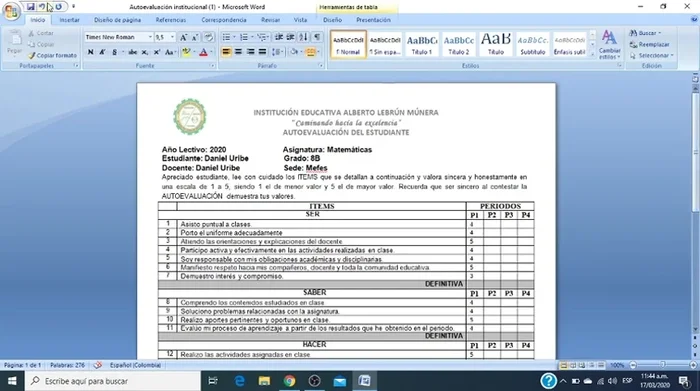Show paragraph marks (¶)
The width and height of the screenshot is (700, 391).
coord(317,37)
